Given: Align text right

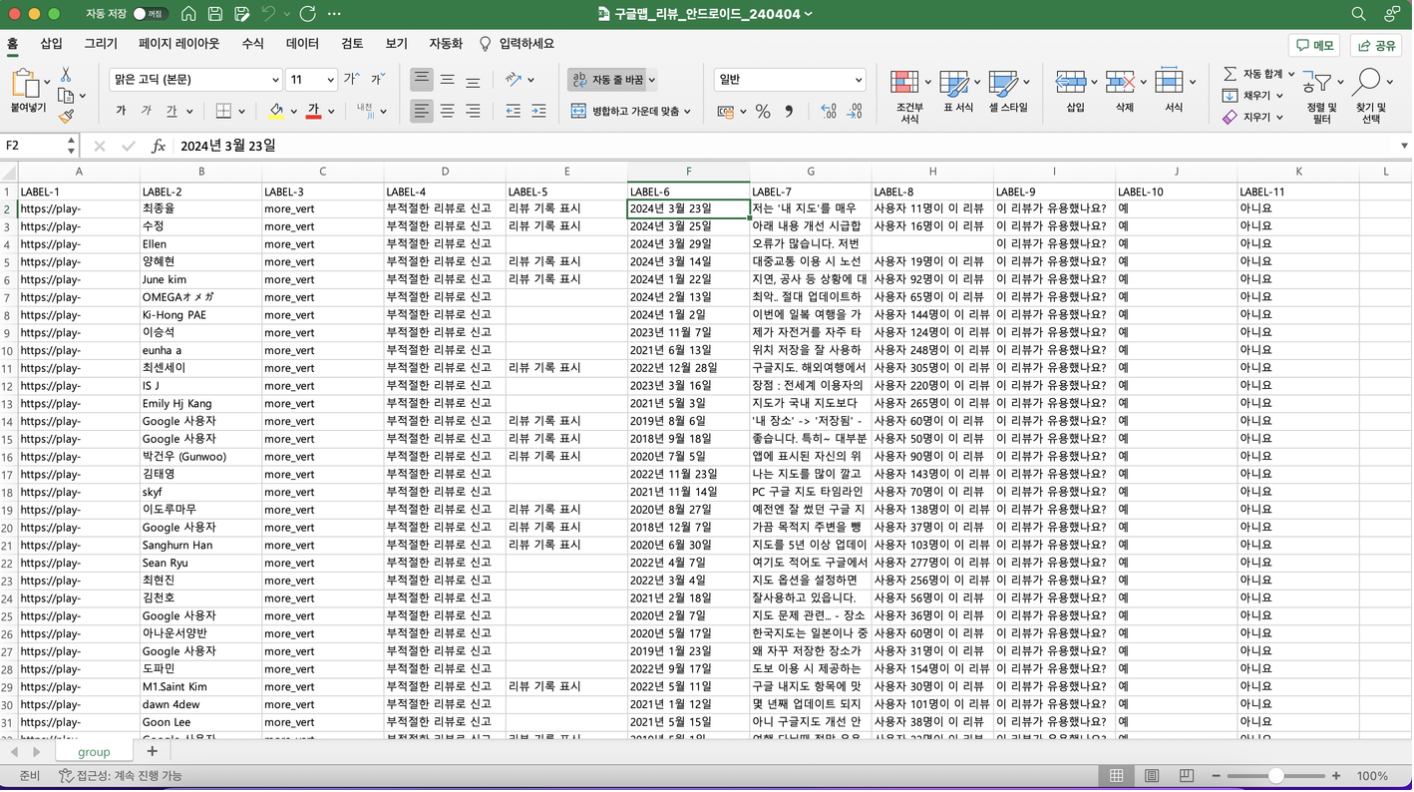Looking at the screenshot, I should [x=473, y=111].
